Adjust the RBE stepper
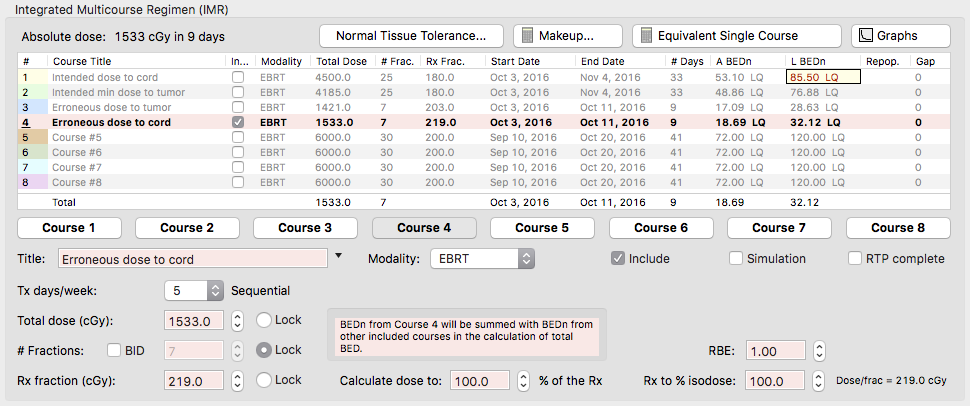Image resolution: width=970 pixels, height=406 pixels. coord(819,351)
